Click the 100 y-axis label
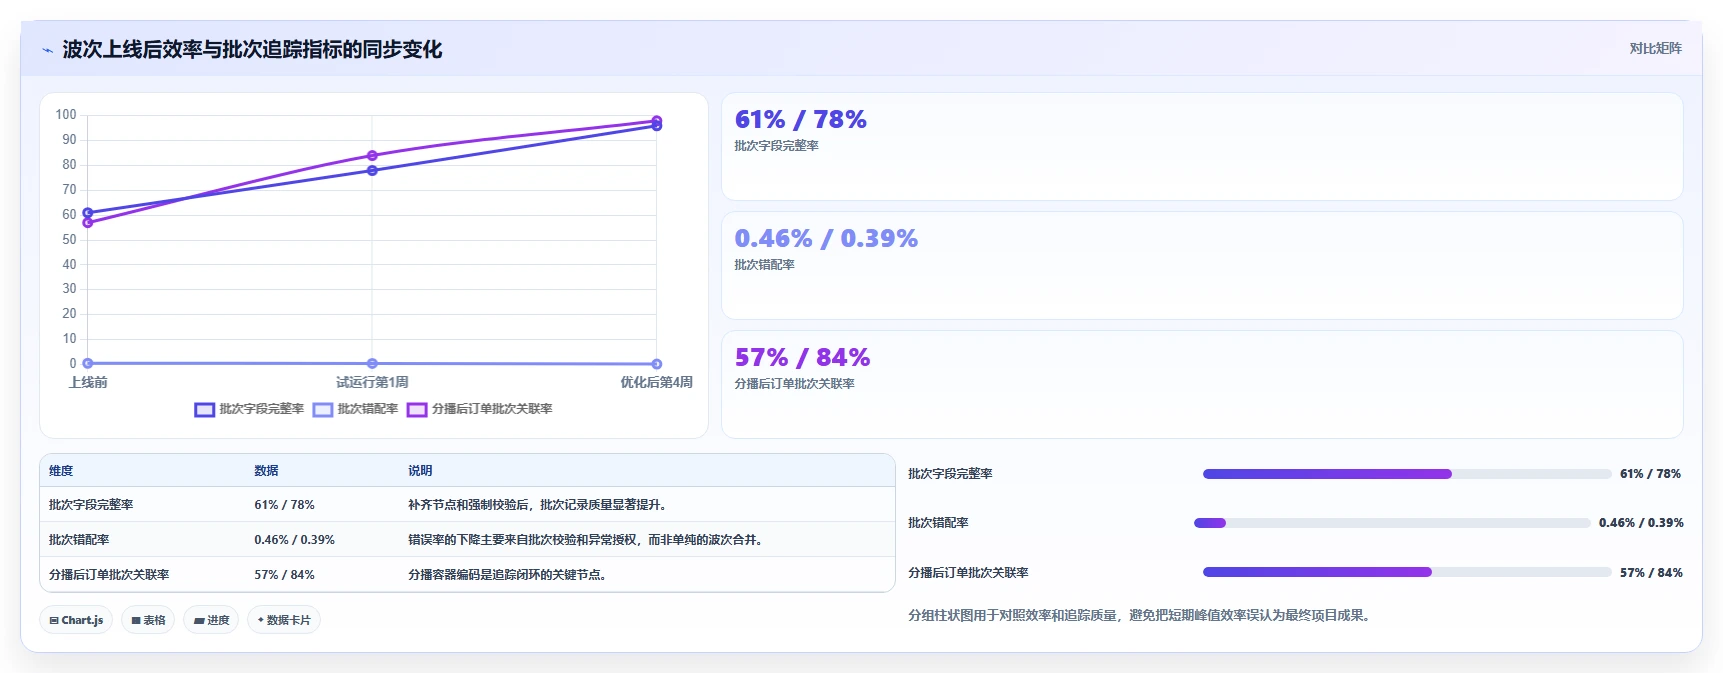Screen dimensions: 1723x673 pyautogui.click(x=66, y=115)
